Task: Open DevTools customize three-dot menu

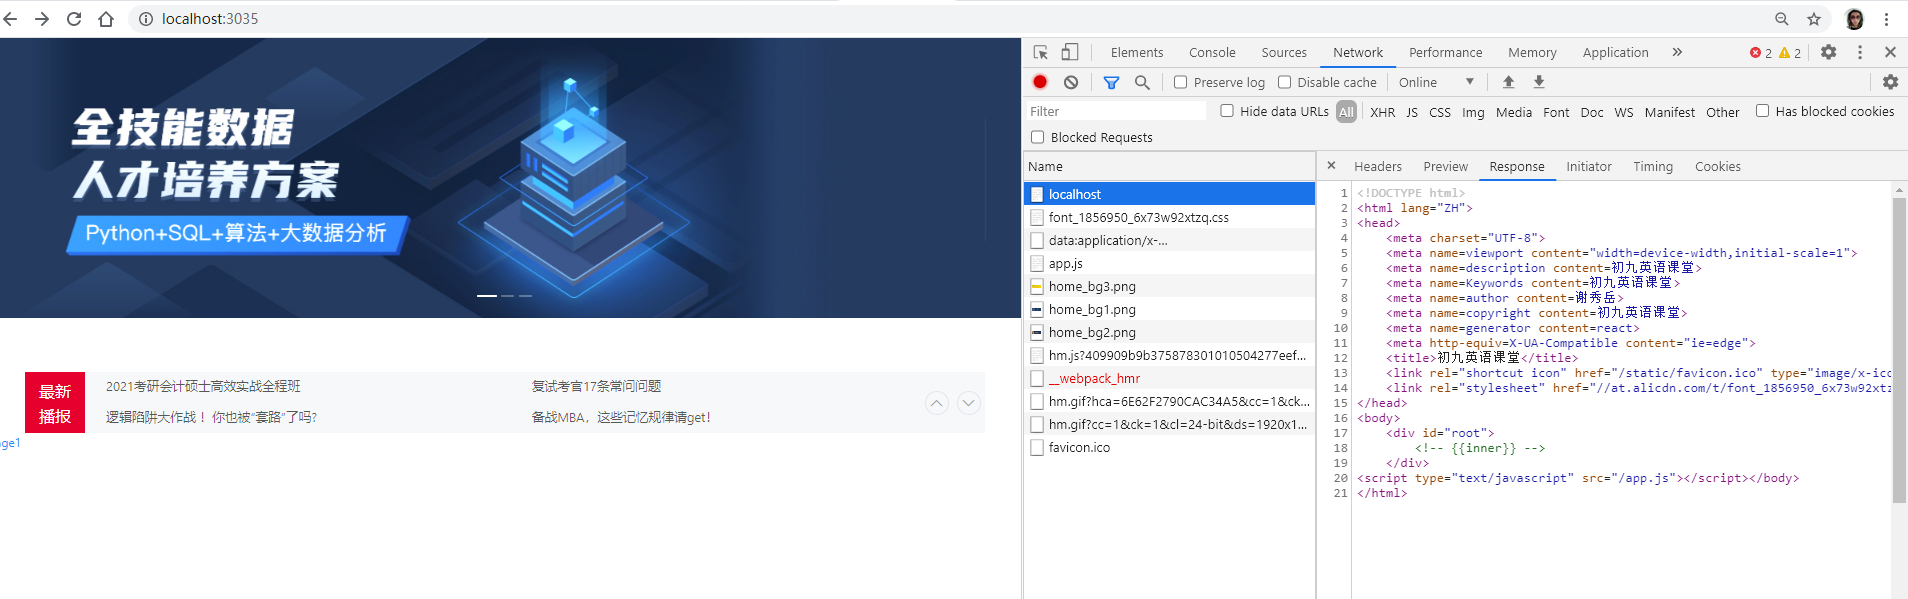Action: 1860,52
